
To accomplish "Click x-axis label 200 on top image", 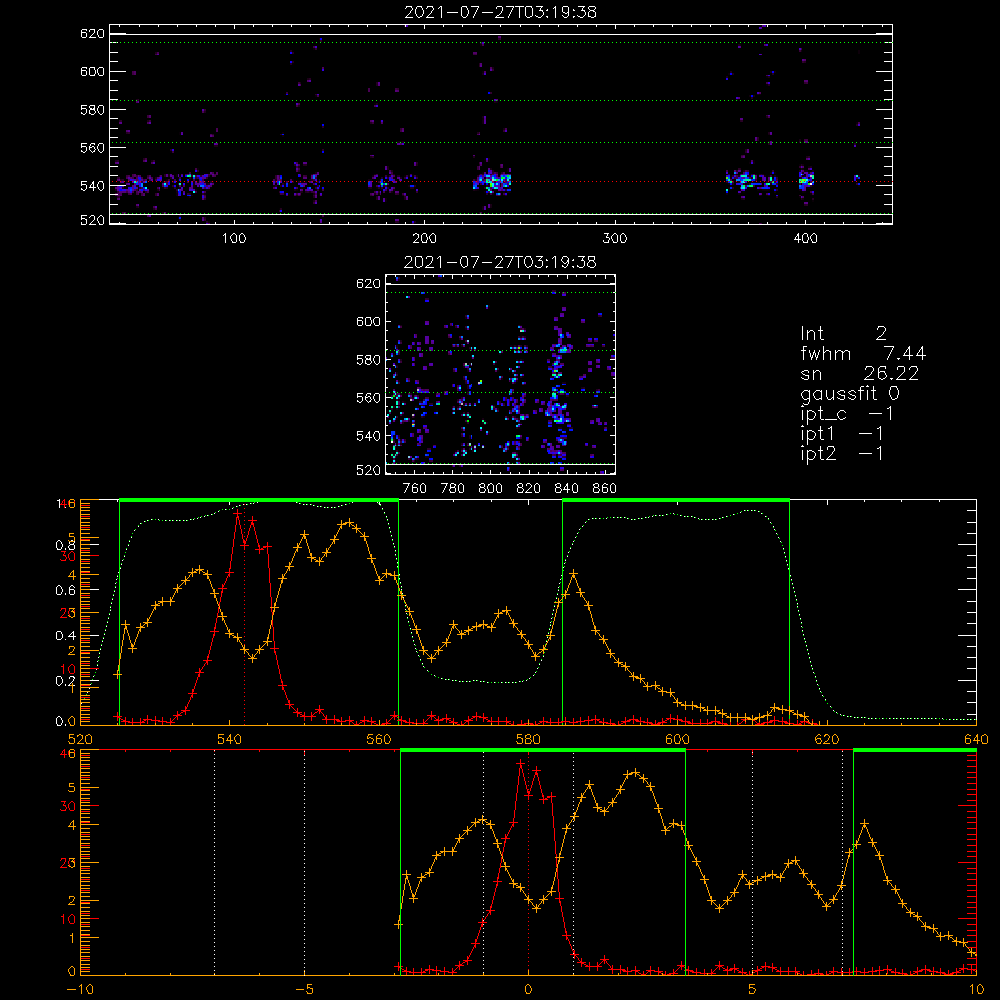I will (424, 239).
